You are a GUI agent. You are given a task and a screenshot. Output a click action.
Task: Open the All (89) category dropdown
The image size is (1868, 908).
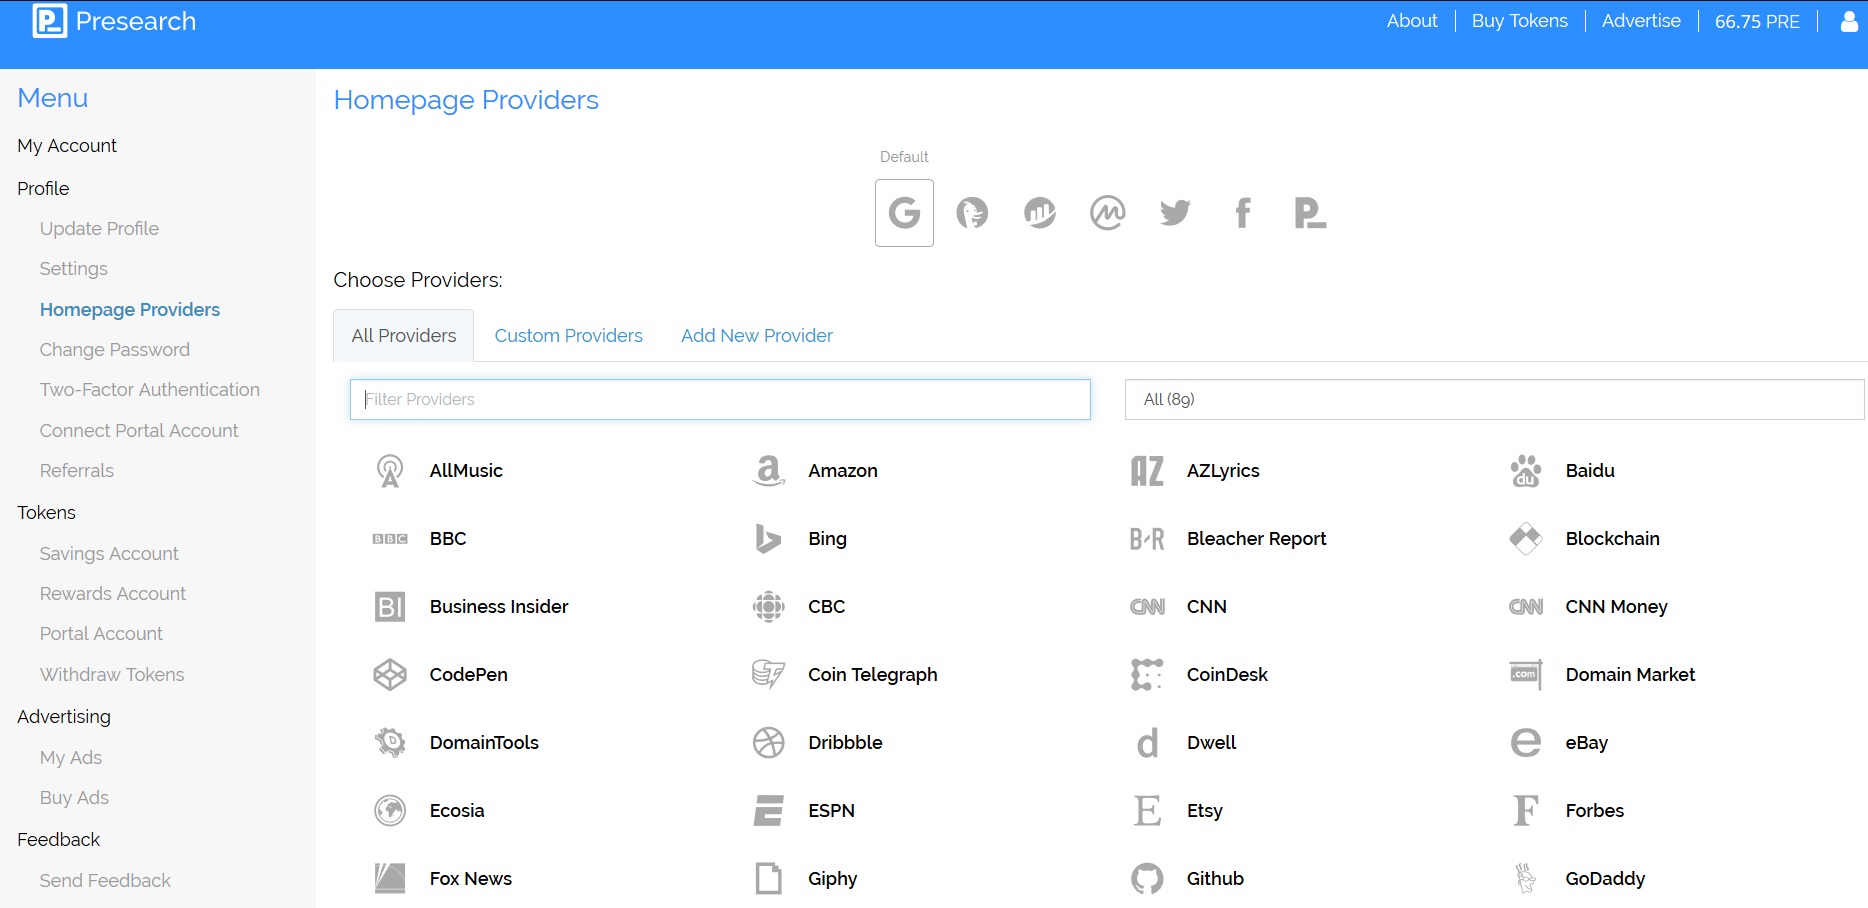tap(1494, 399)
